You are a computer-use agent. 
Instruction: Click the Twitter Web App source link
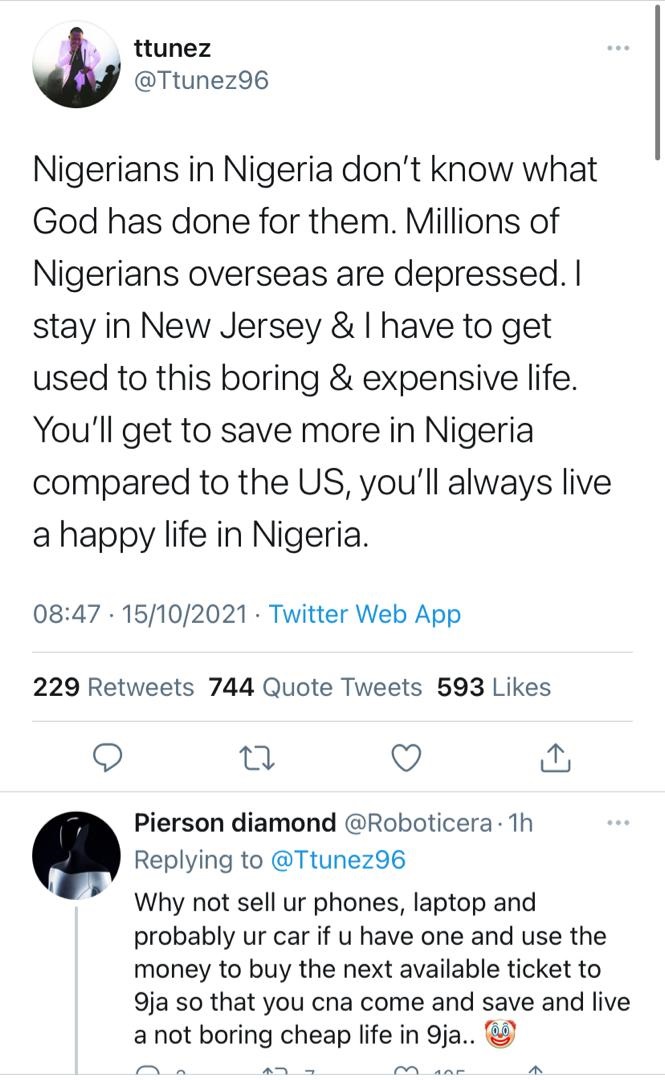(365, 613)
